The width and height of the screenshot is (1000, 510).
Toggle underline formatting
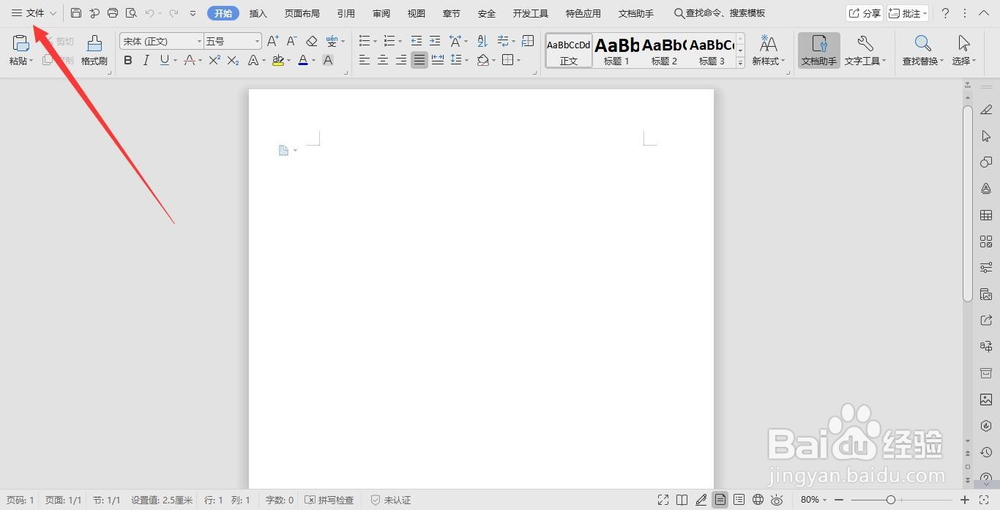(165, 61)
